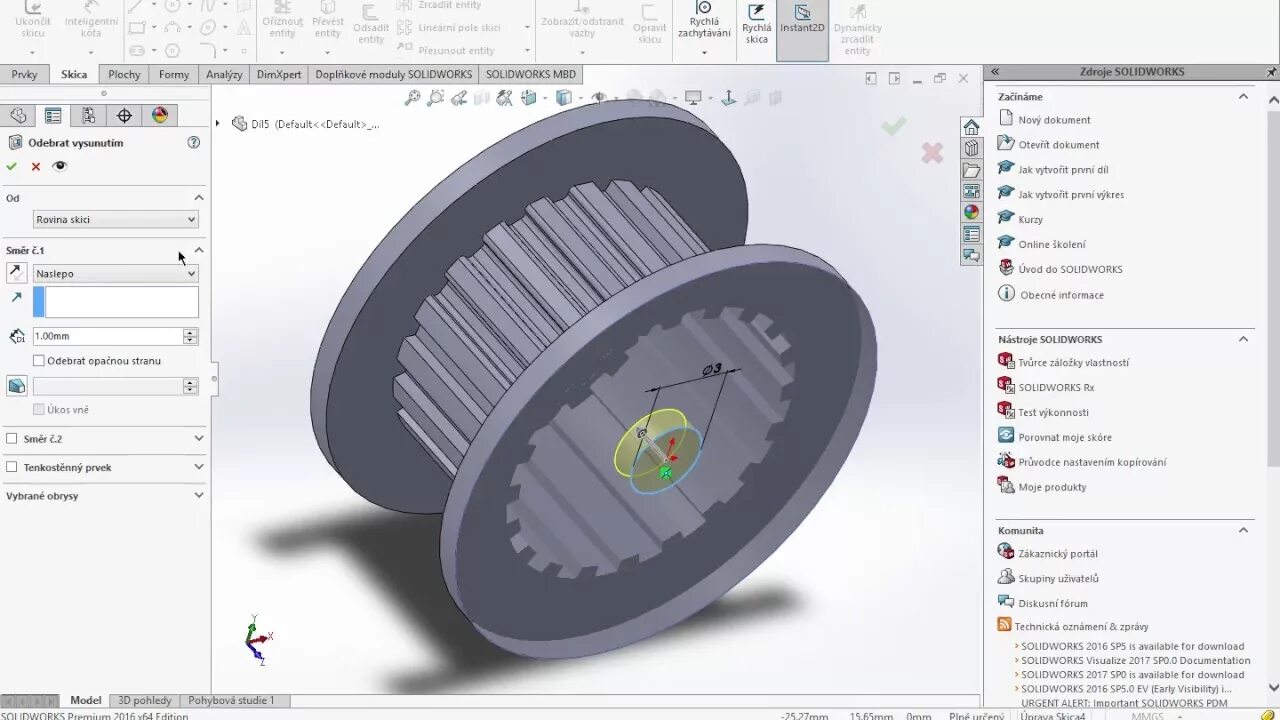
Task: Toggle detailed preview eye icon
Action: point(60,166)
